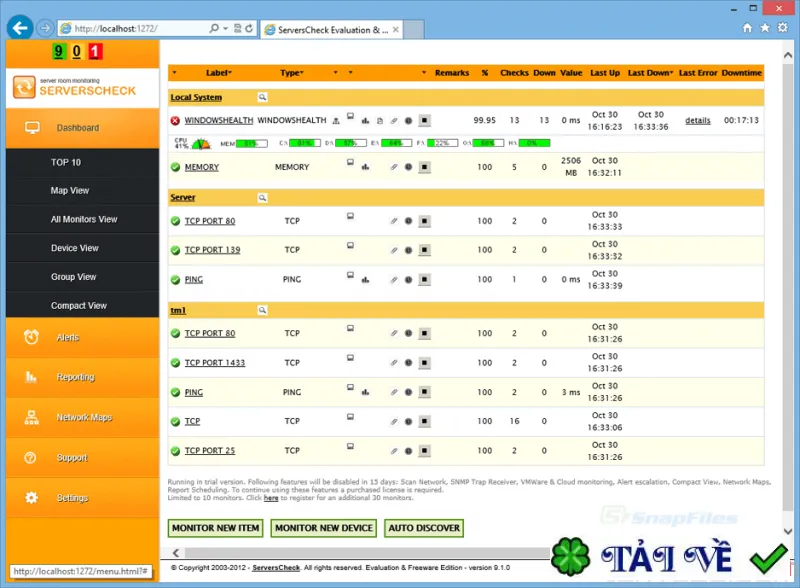800x588 pixels.
Task: Open device icon in TCP PORT 1433 row
Action: tap(351, 358)
